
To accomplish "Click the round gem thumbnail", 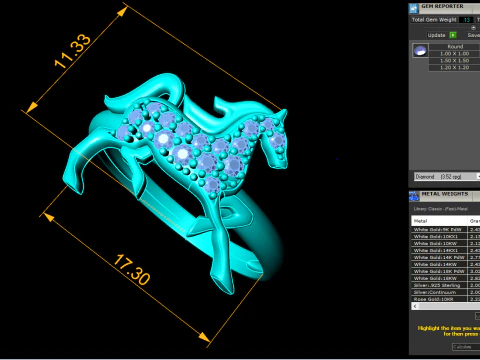I will tap(420, 51).
